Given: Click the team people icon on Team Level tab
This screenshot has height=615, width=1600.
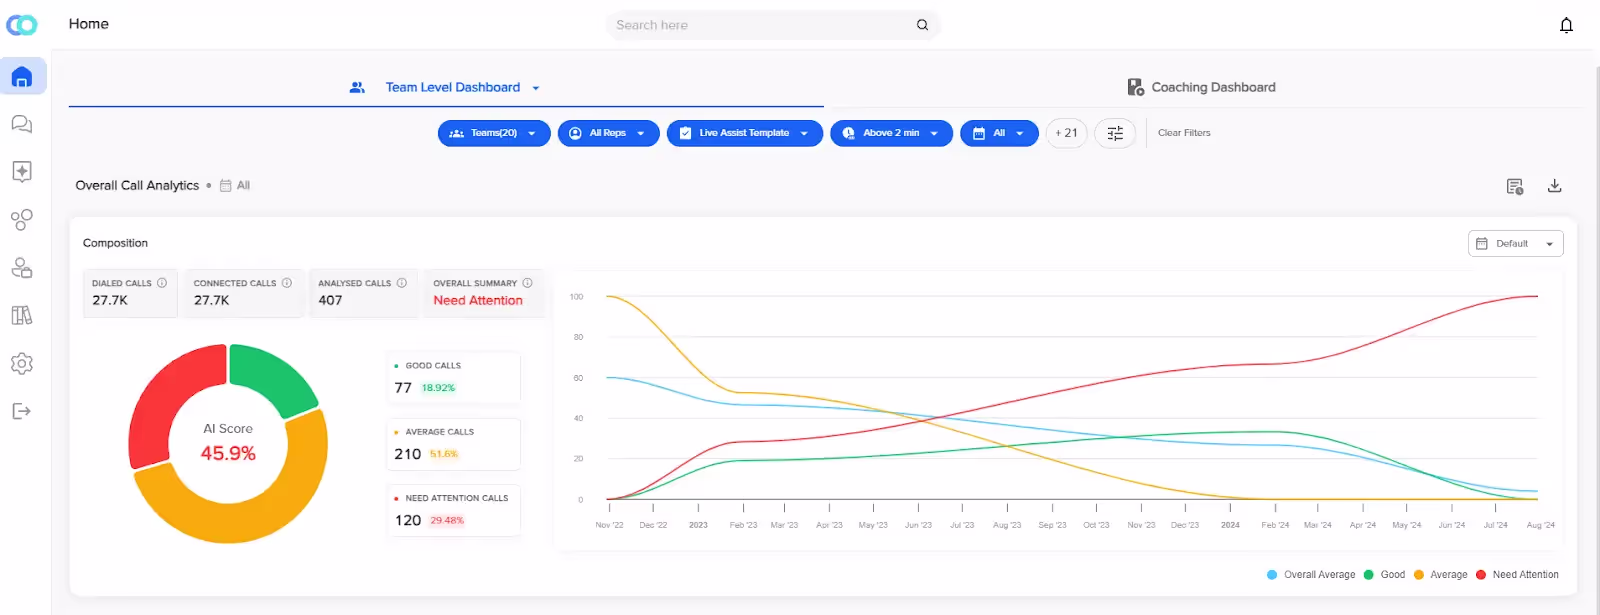Looking at the screenshot, I should click(x=357, y=88).
